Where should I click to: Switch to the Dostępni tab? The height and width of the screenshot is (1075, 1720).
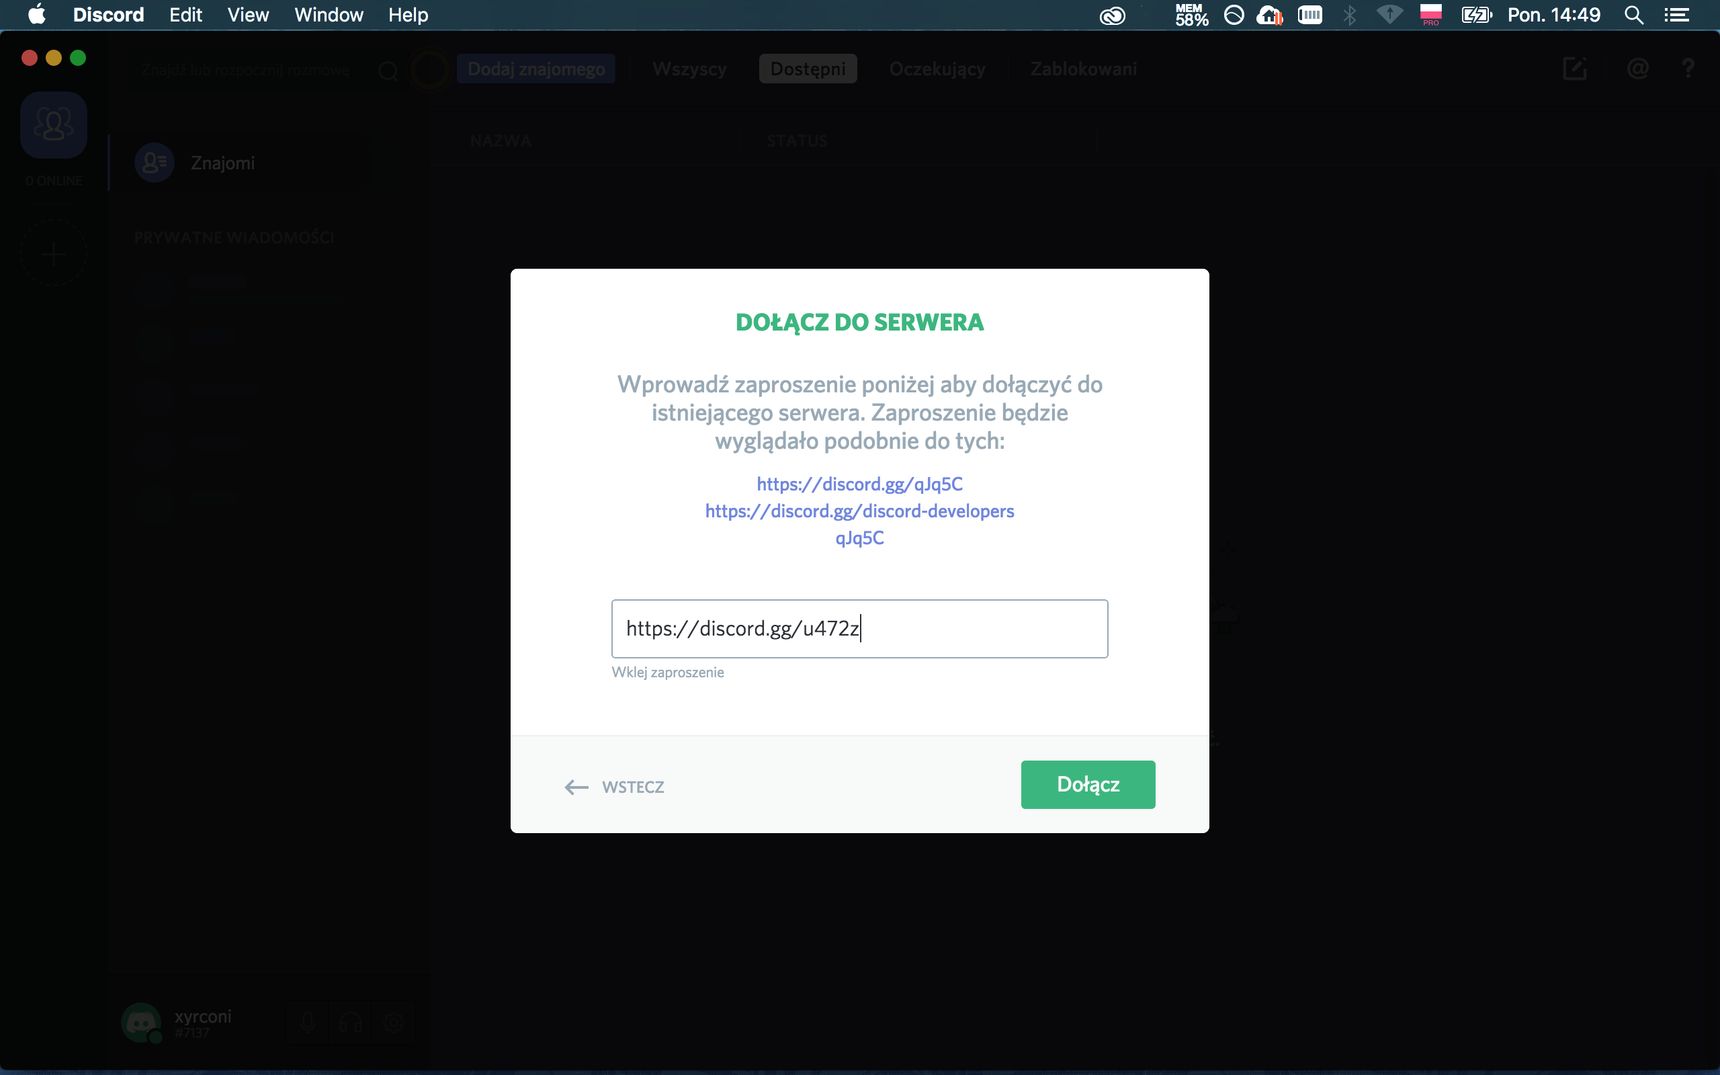point(808,69)
